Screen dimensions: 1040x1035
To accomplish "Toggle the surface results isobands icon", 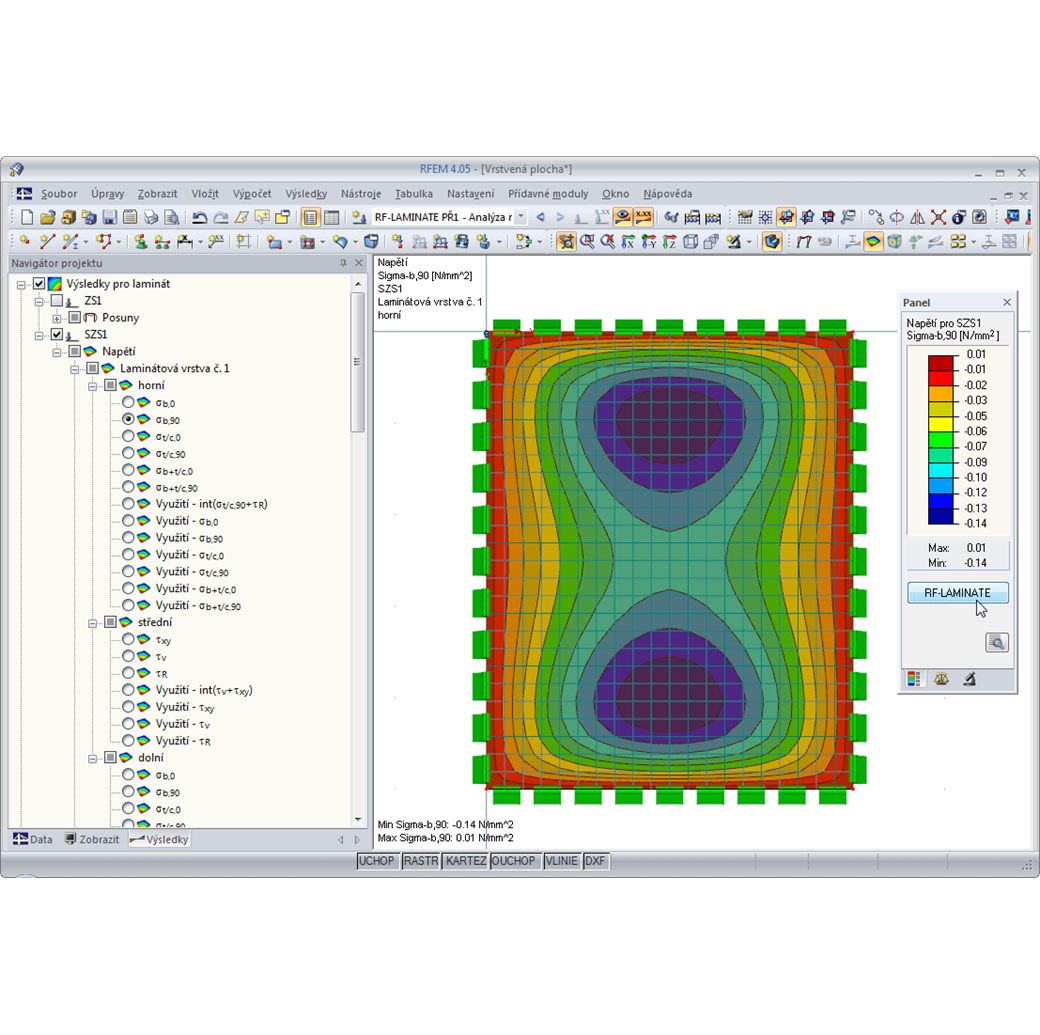I will pos(874,242).
